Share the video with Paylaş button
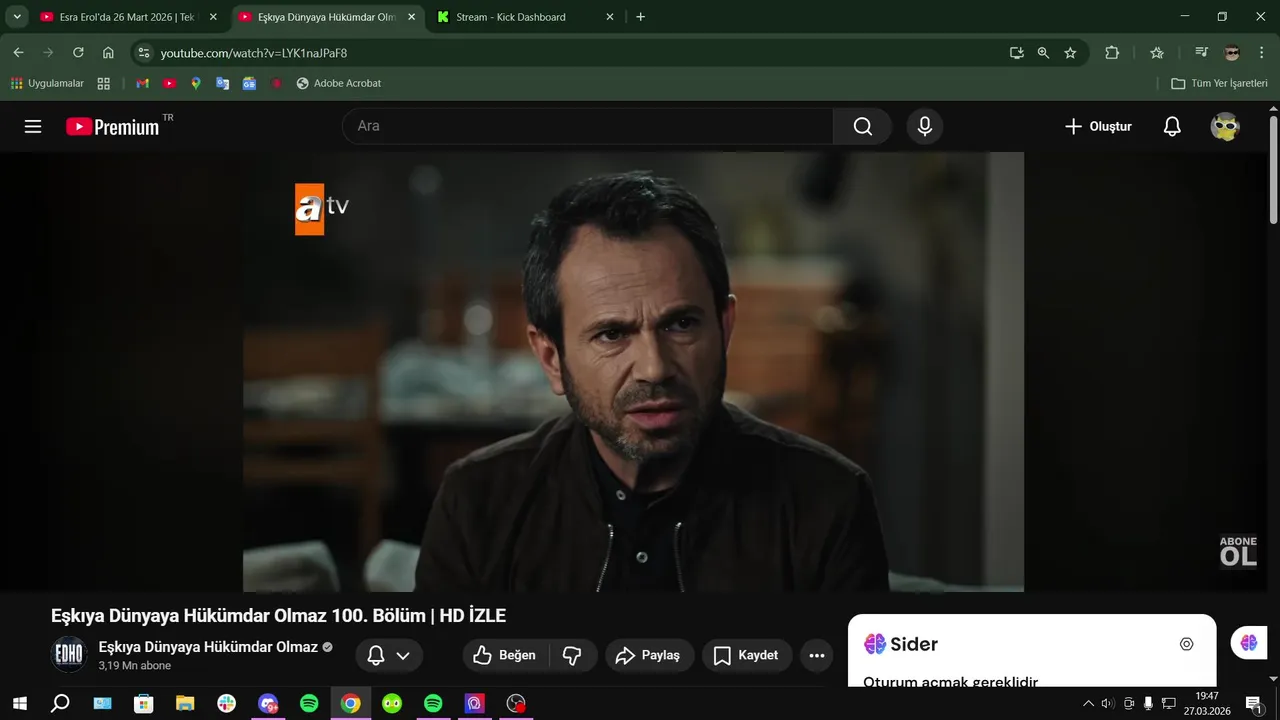 click(x=649, y=655)
